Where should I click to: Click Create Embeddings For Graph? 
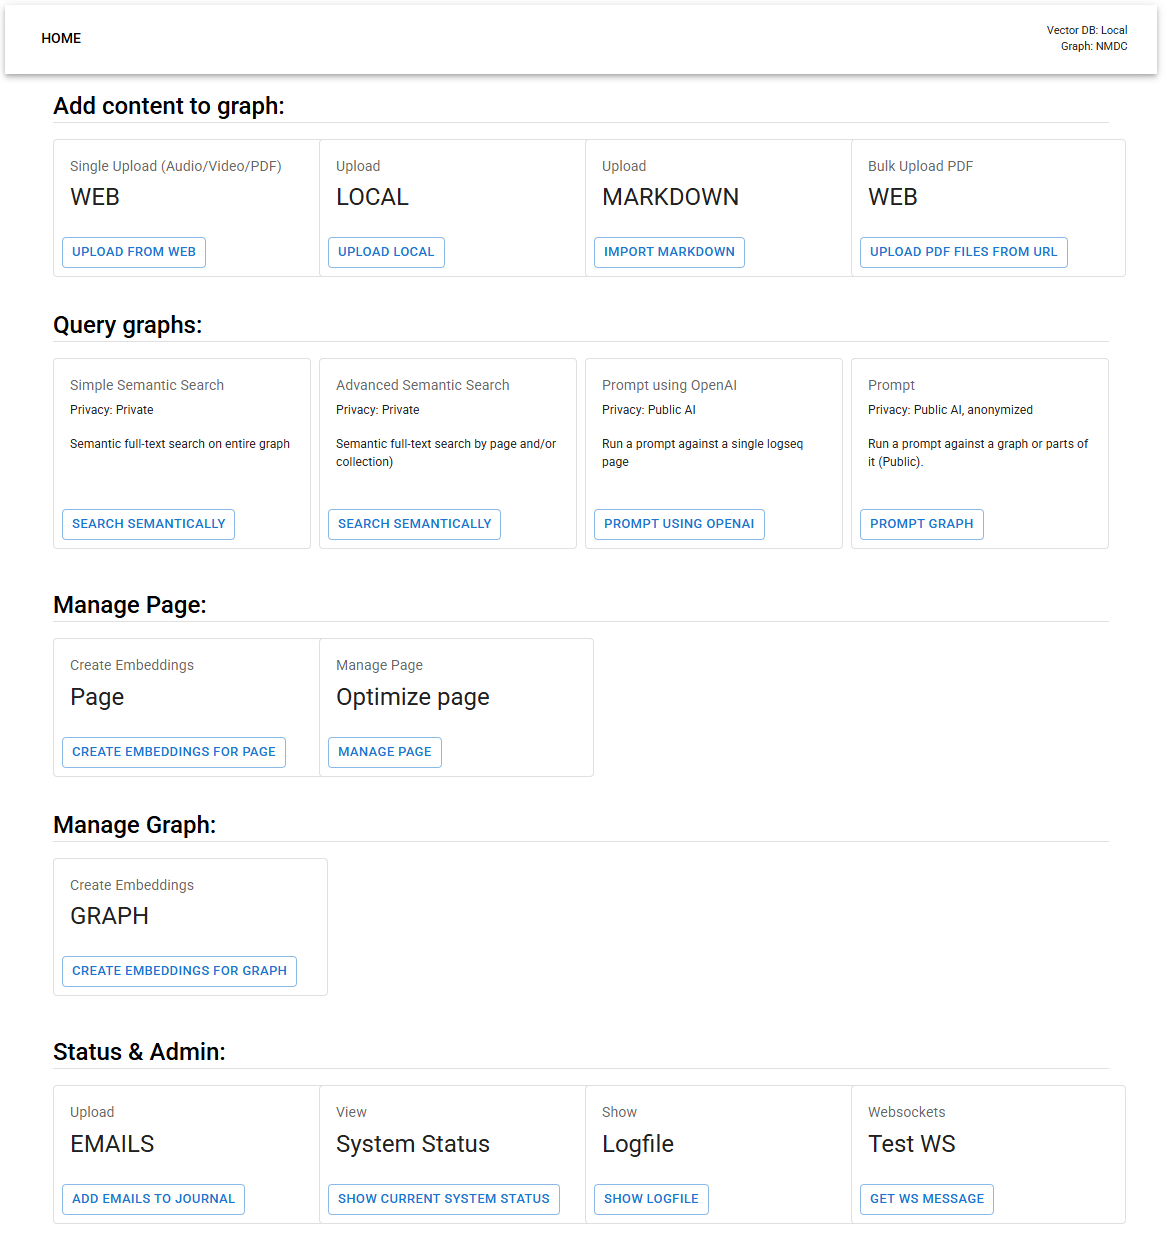click(179, 971)
